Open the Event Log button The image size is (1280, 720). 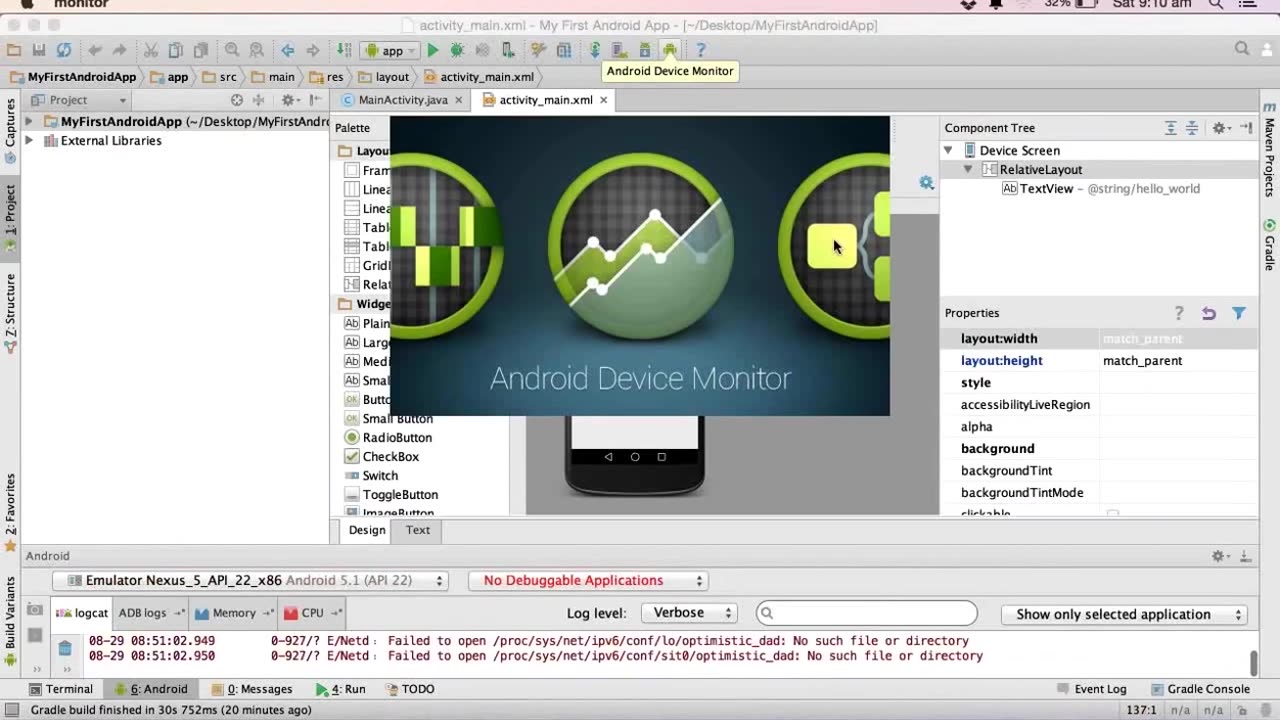1092,689
